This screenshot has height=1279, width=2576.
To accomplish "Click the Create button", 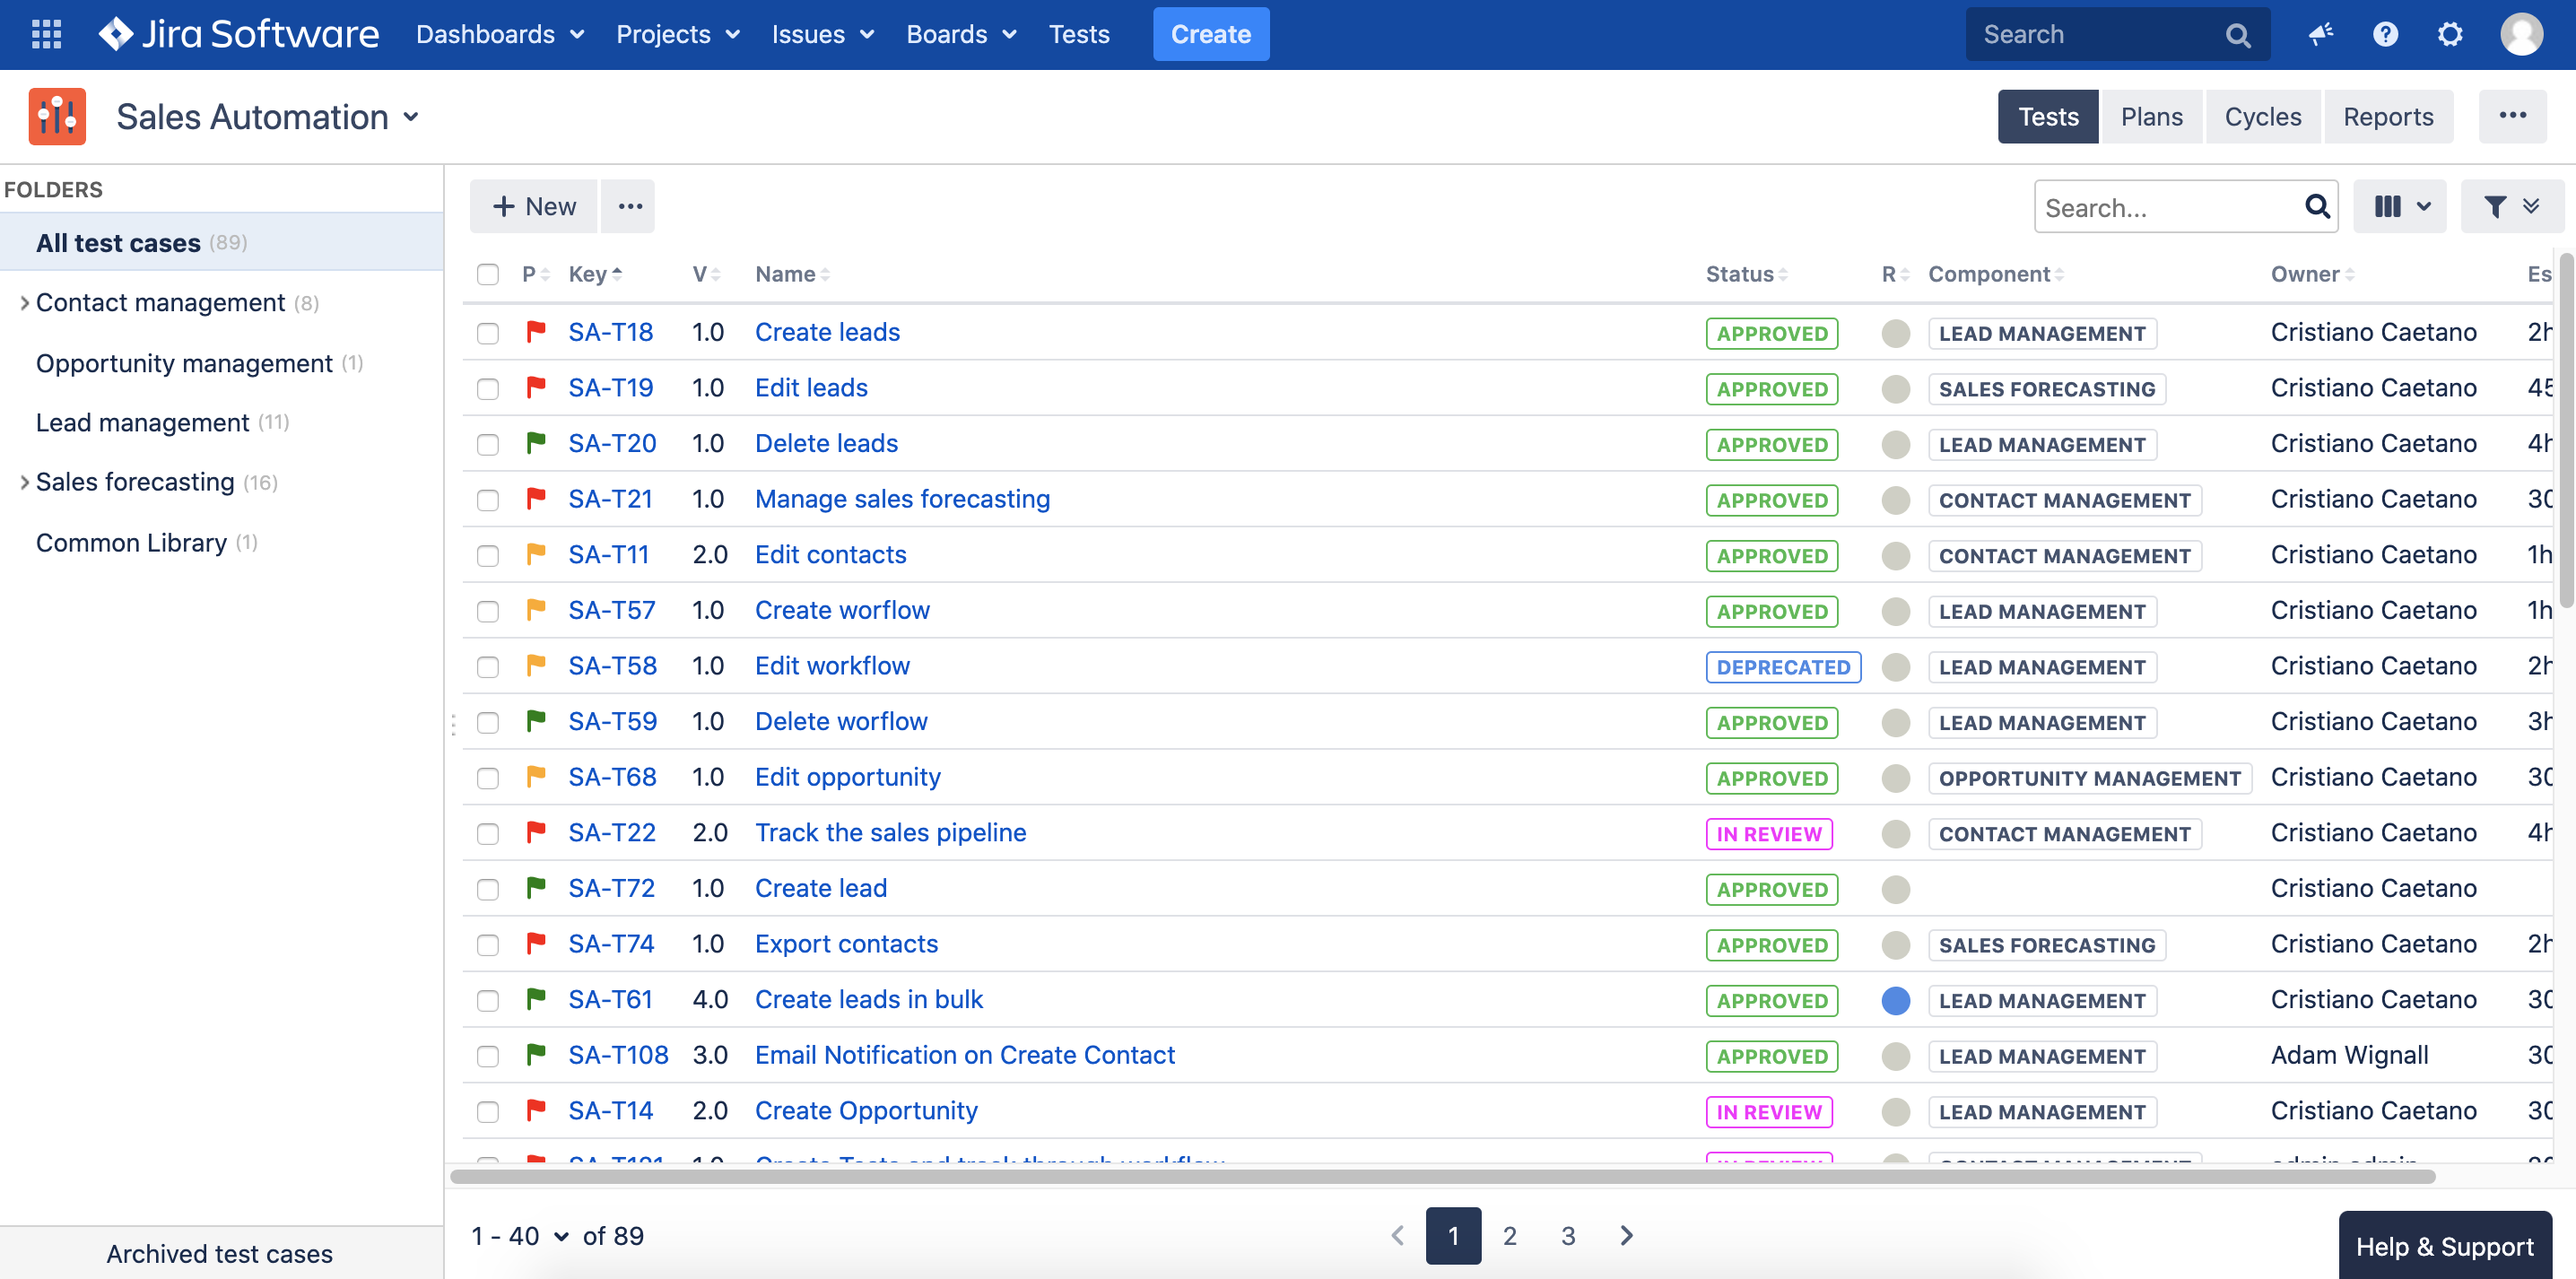I will click(x=1210, y=34).
